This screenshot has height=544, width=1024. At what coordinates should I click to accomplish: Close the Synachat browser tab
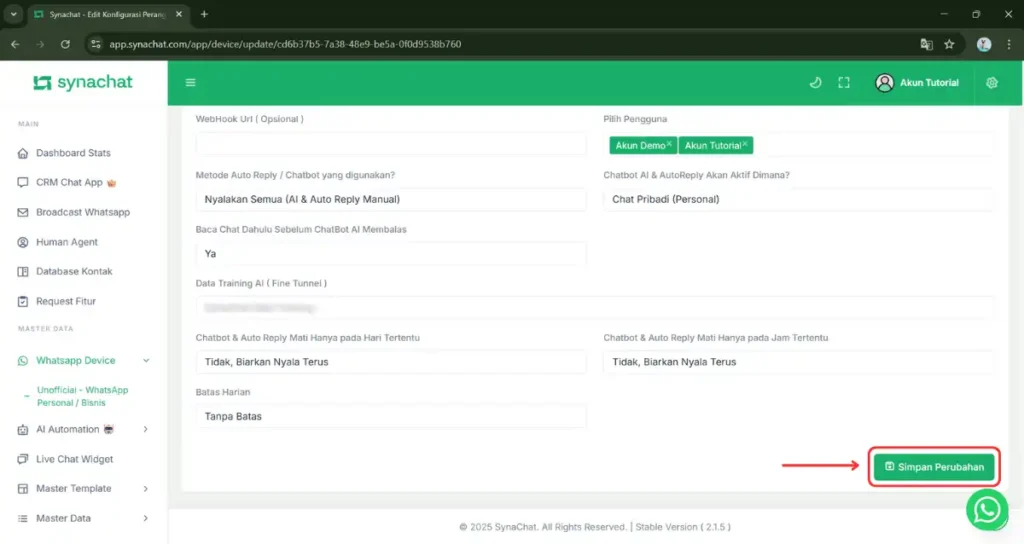(179, 14)
